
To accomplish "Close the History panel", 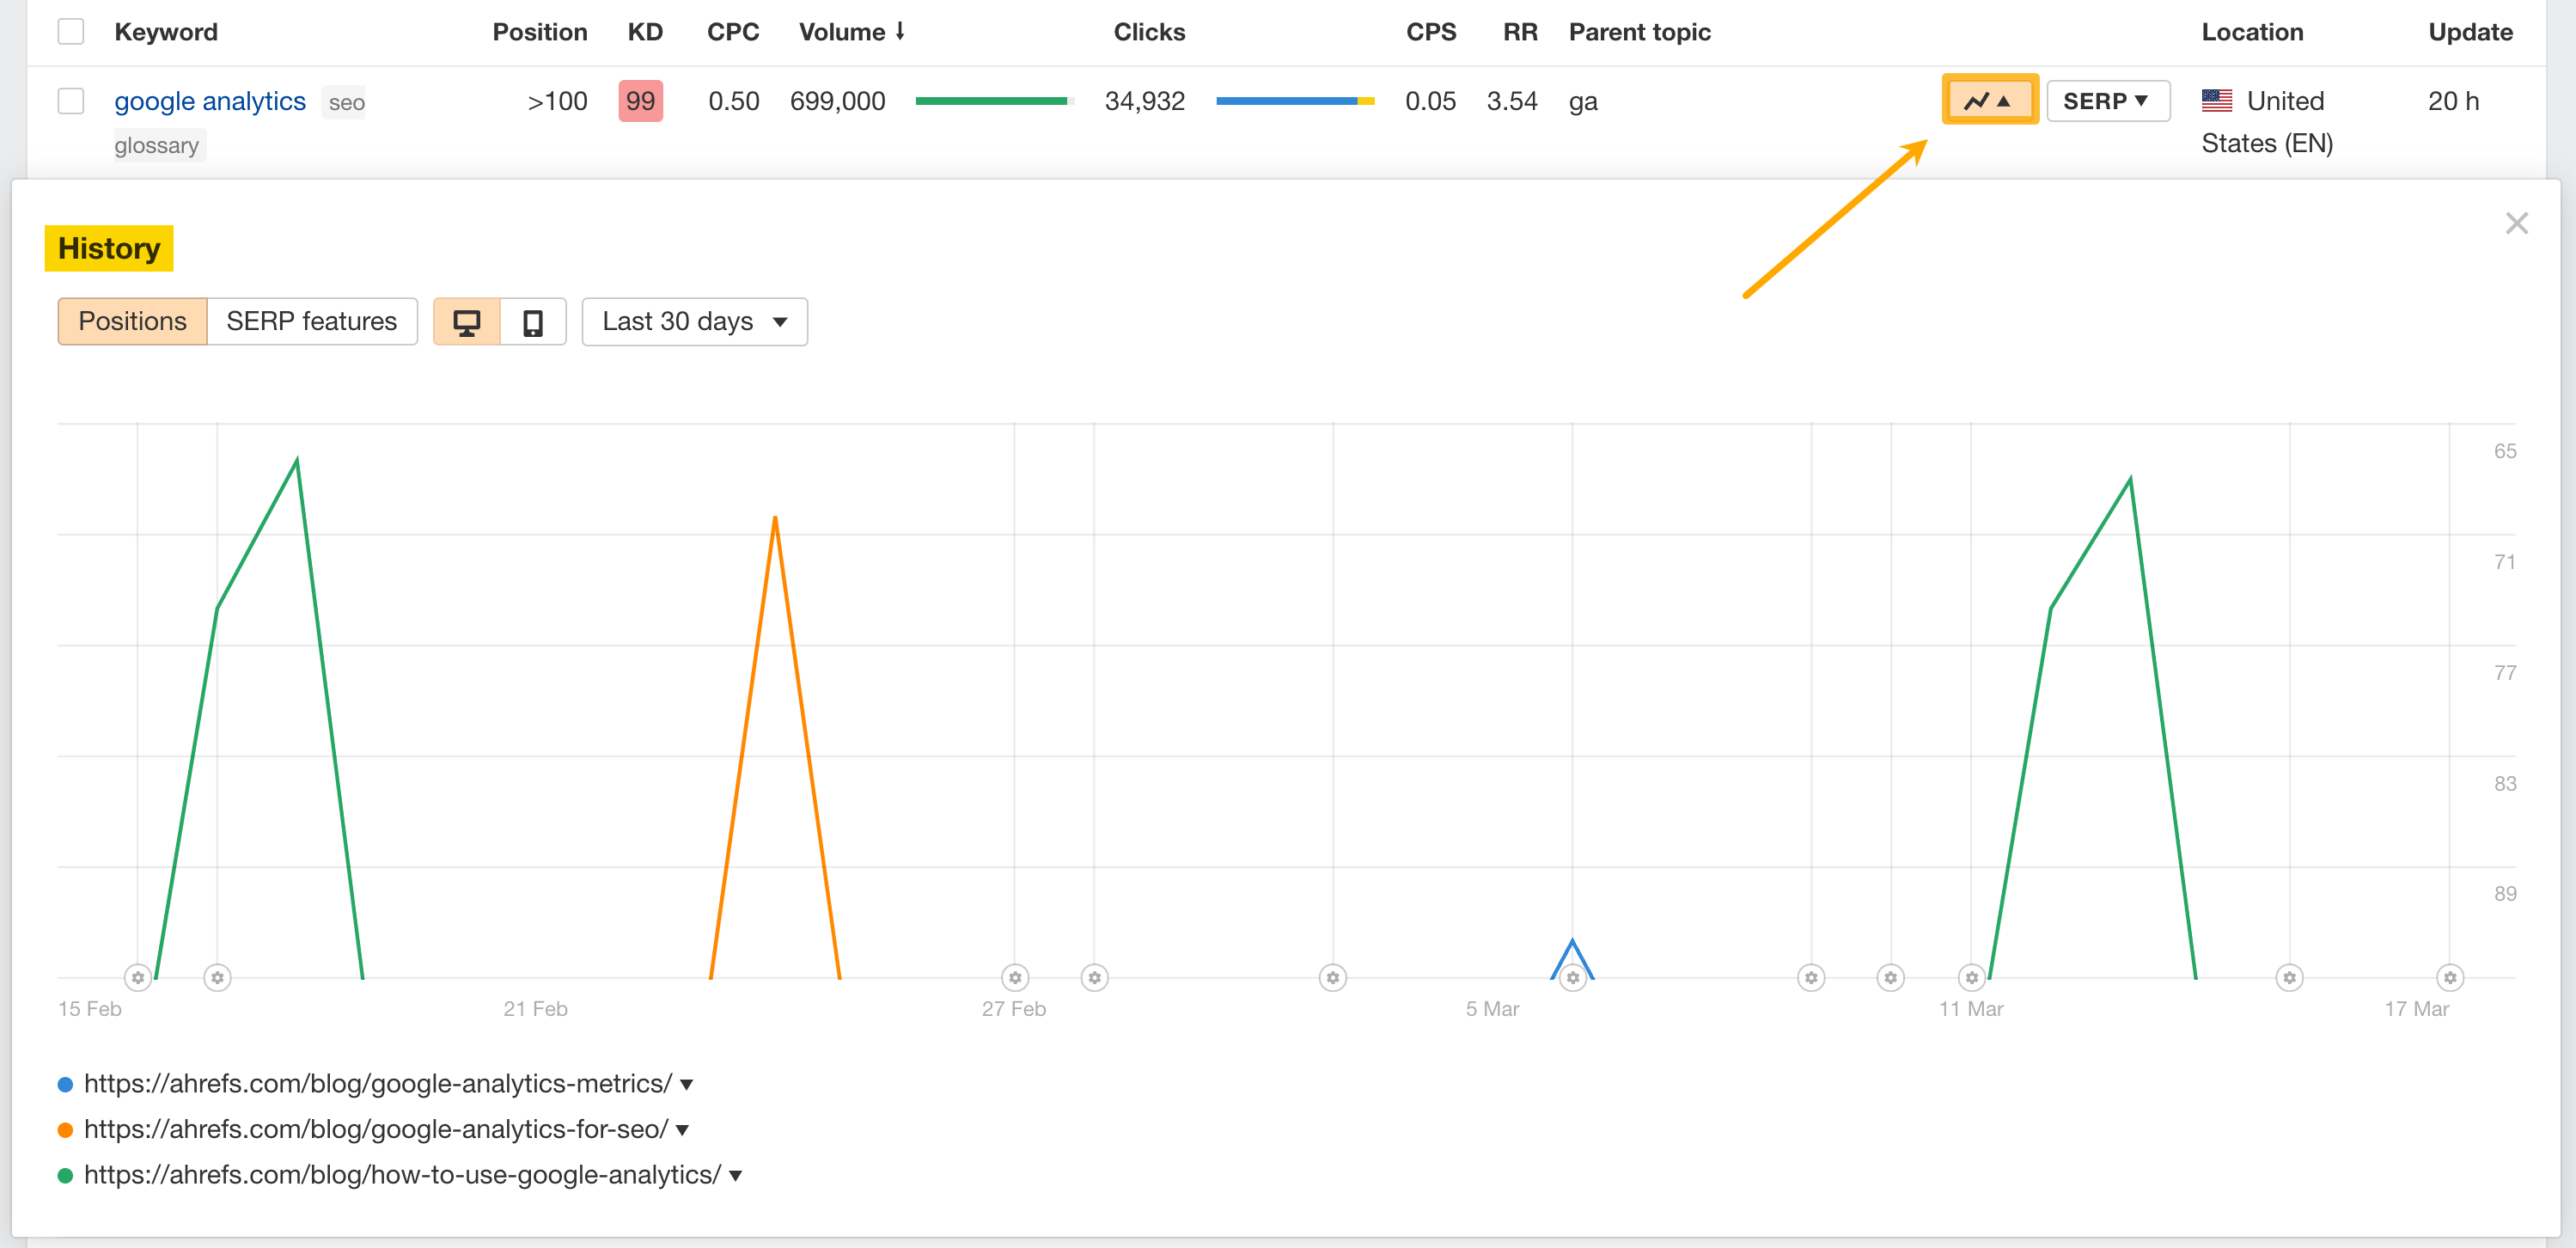I will [x=2516, y=223].
